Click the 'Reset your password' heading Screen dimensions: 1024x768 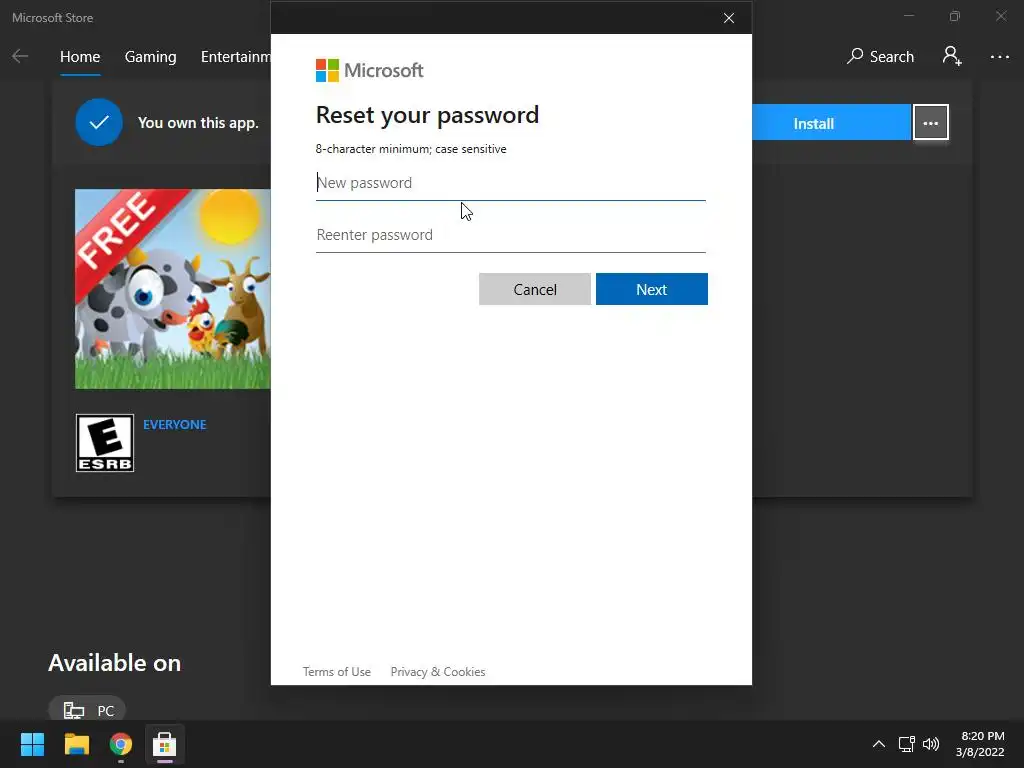428,115
